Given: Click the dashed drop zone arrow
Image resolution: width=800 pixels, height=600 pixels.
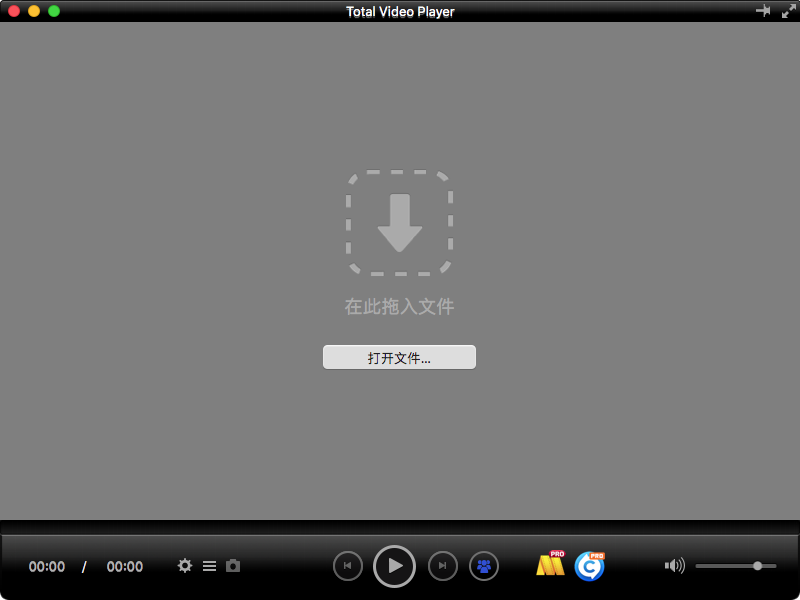Looking at the screenshot, I should pos(399,223).
